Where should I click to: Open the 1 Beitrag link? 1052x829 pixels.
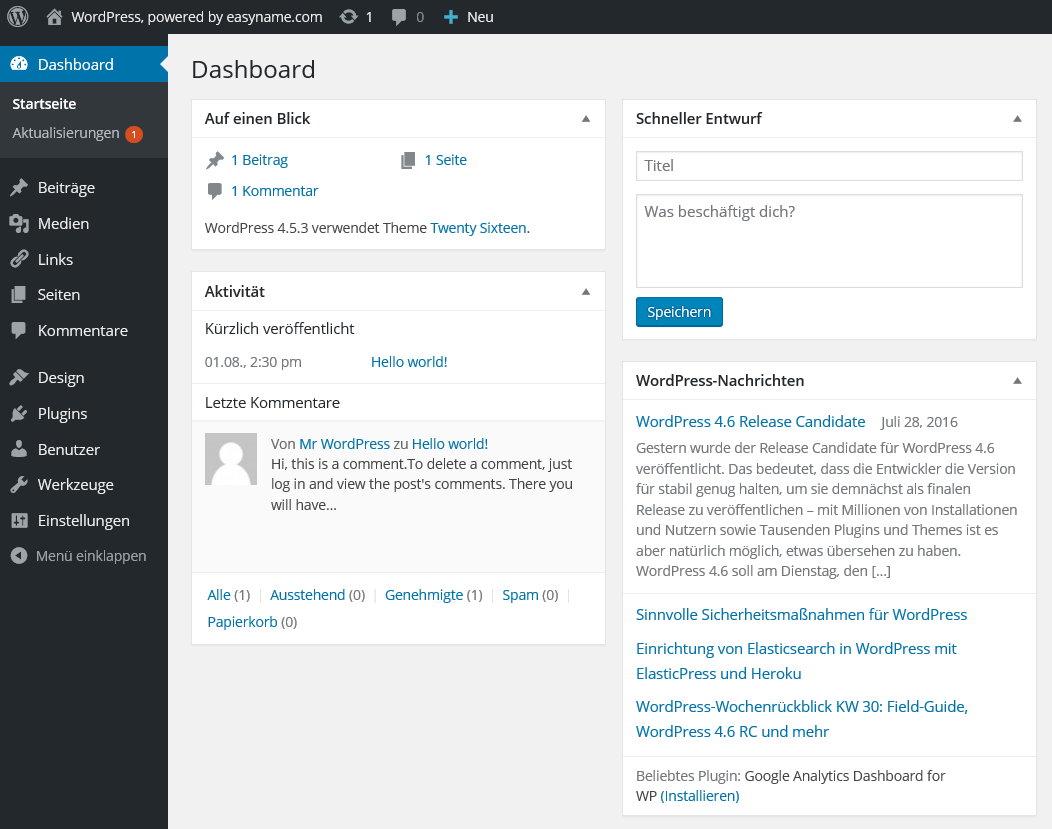click(260, 160)
